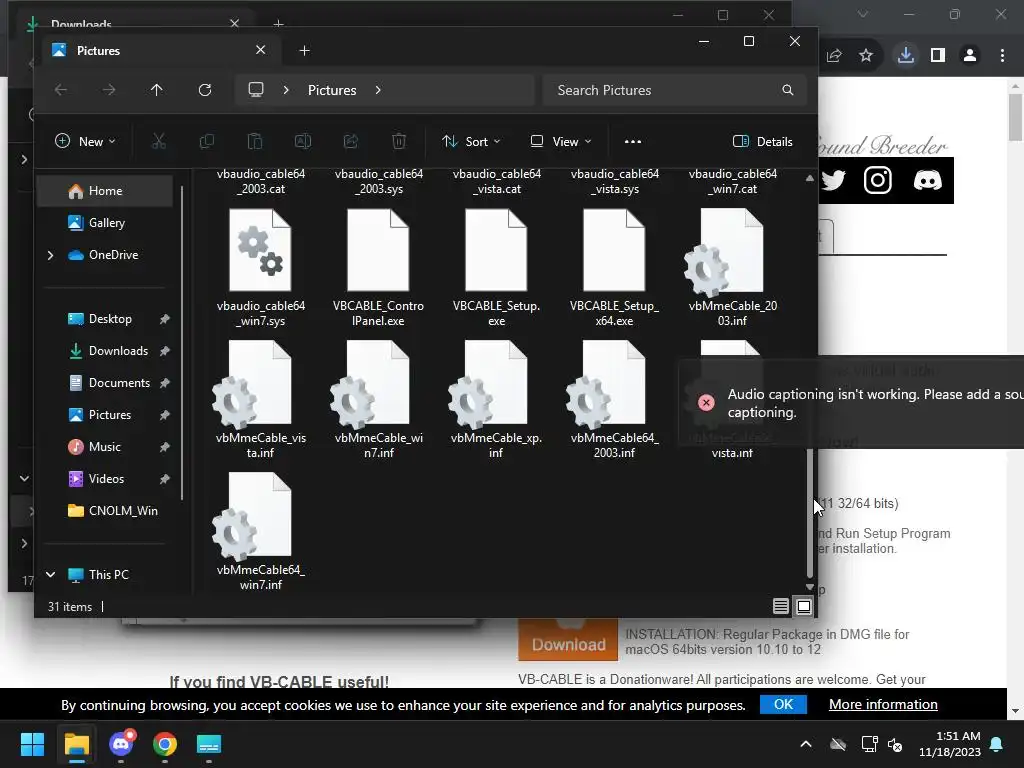Screen dimensions: 1024x768
Task: Open Google Chrome from taskbar
Action: (x=165, y=744)
